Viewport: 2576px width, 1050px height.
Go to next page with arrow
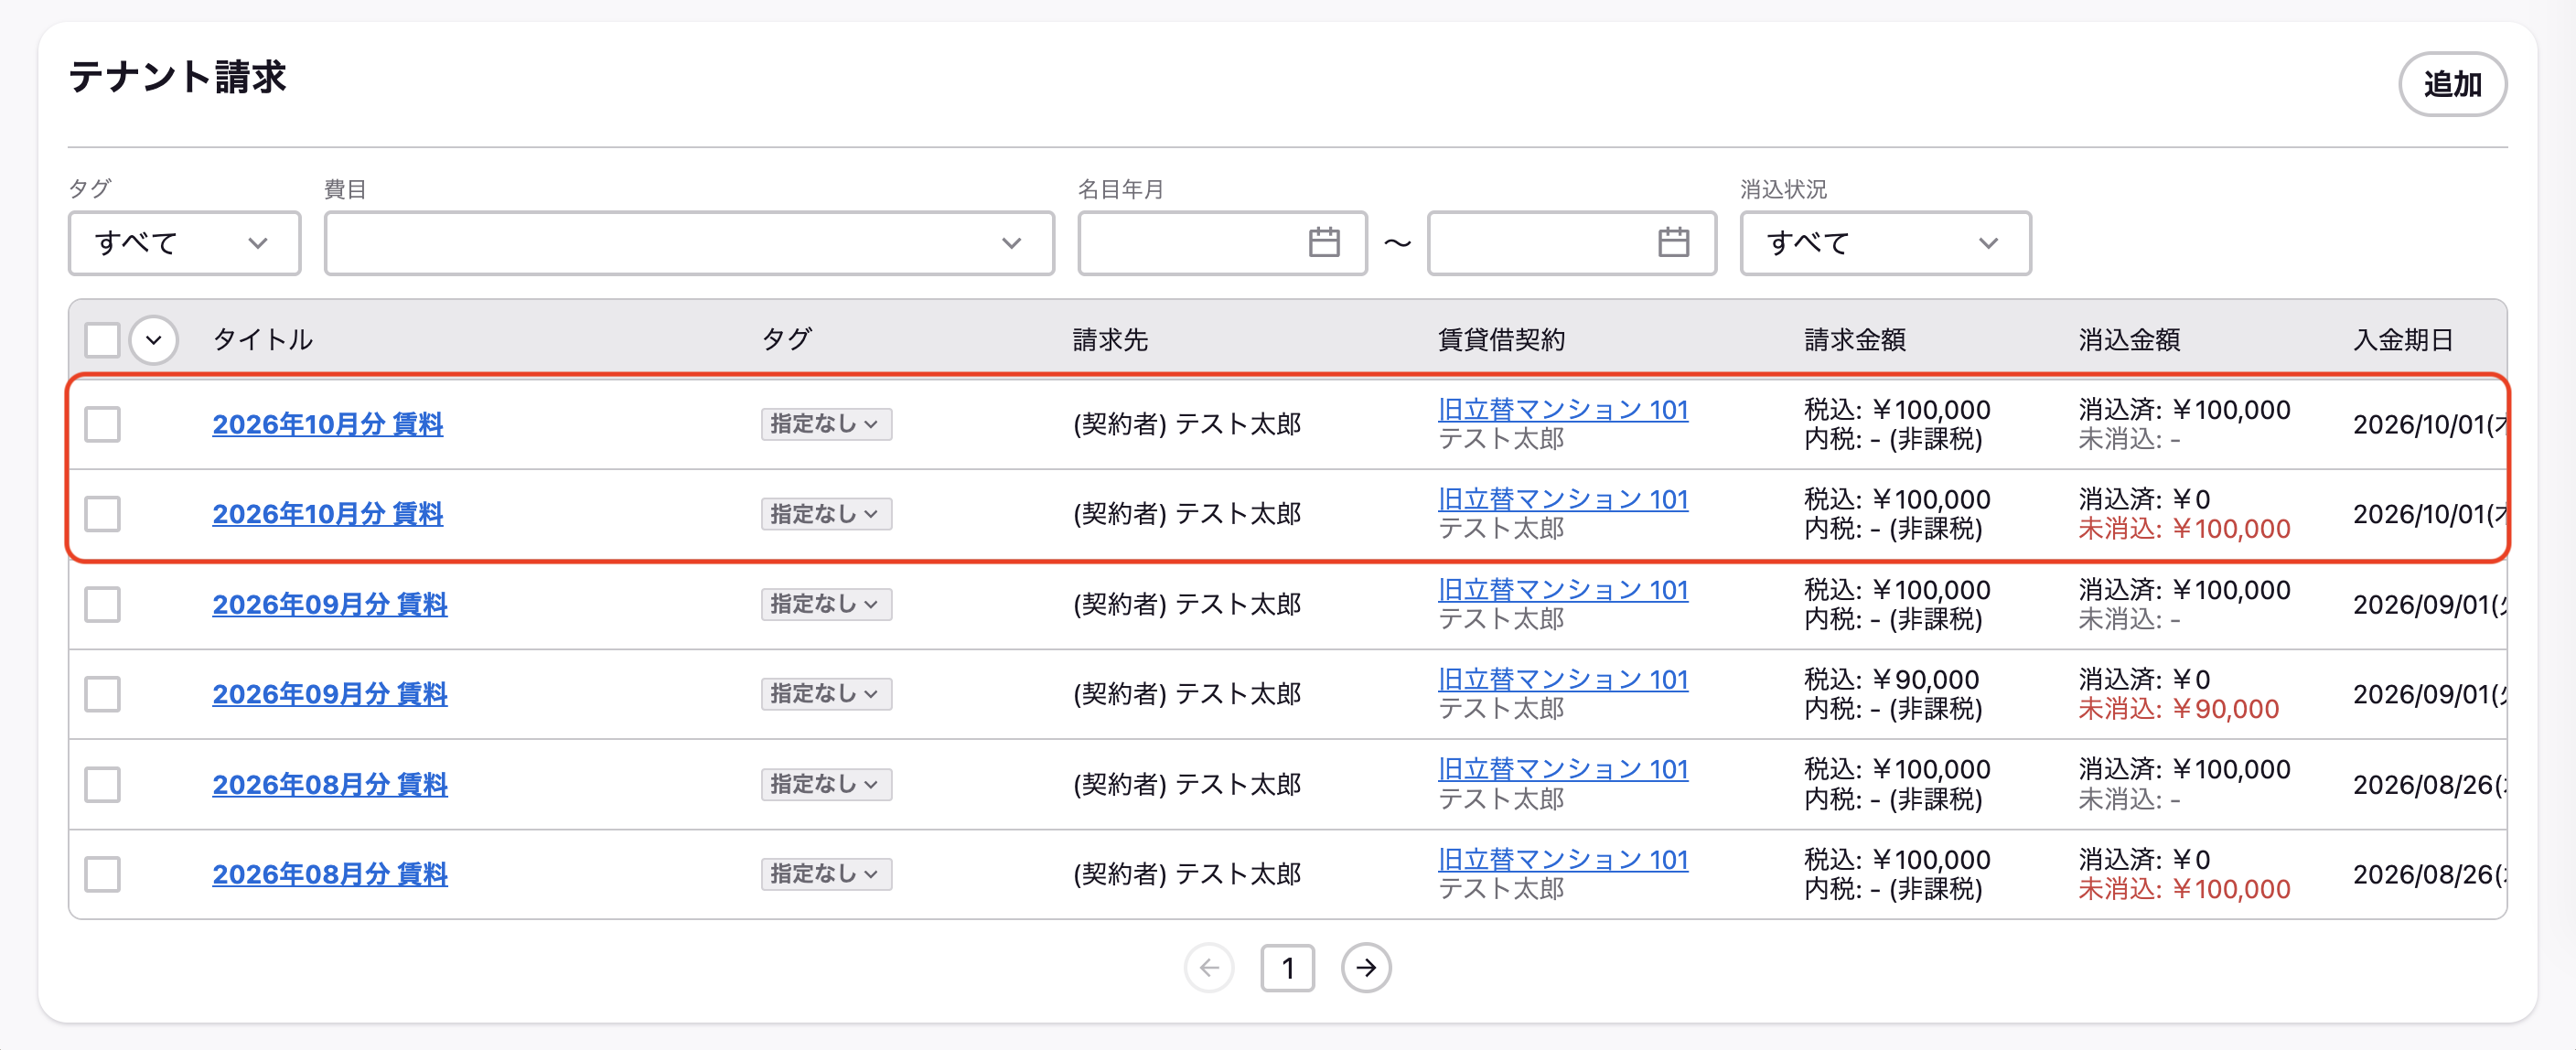pos(1366,967)
